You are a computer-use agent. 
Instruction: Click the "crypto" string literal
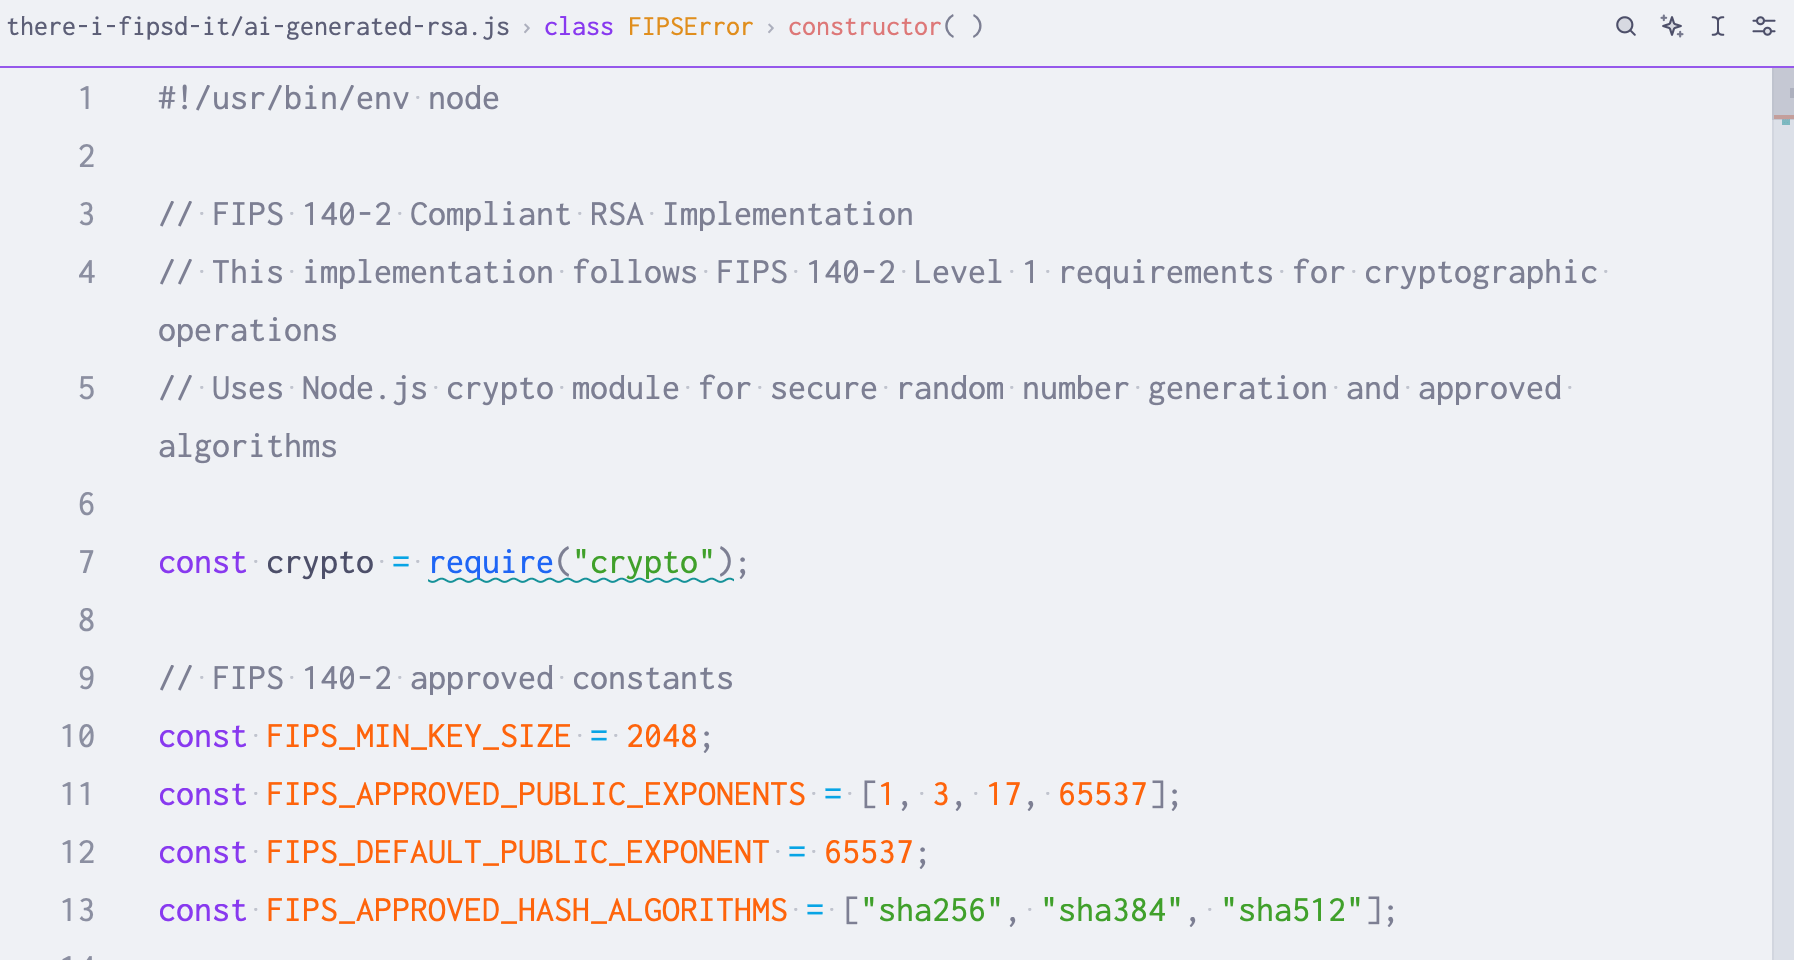click(643, 562)
